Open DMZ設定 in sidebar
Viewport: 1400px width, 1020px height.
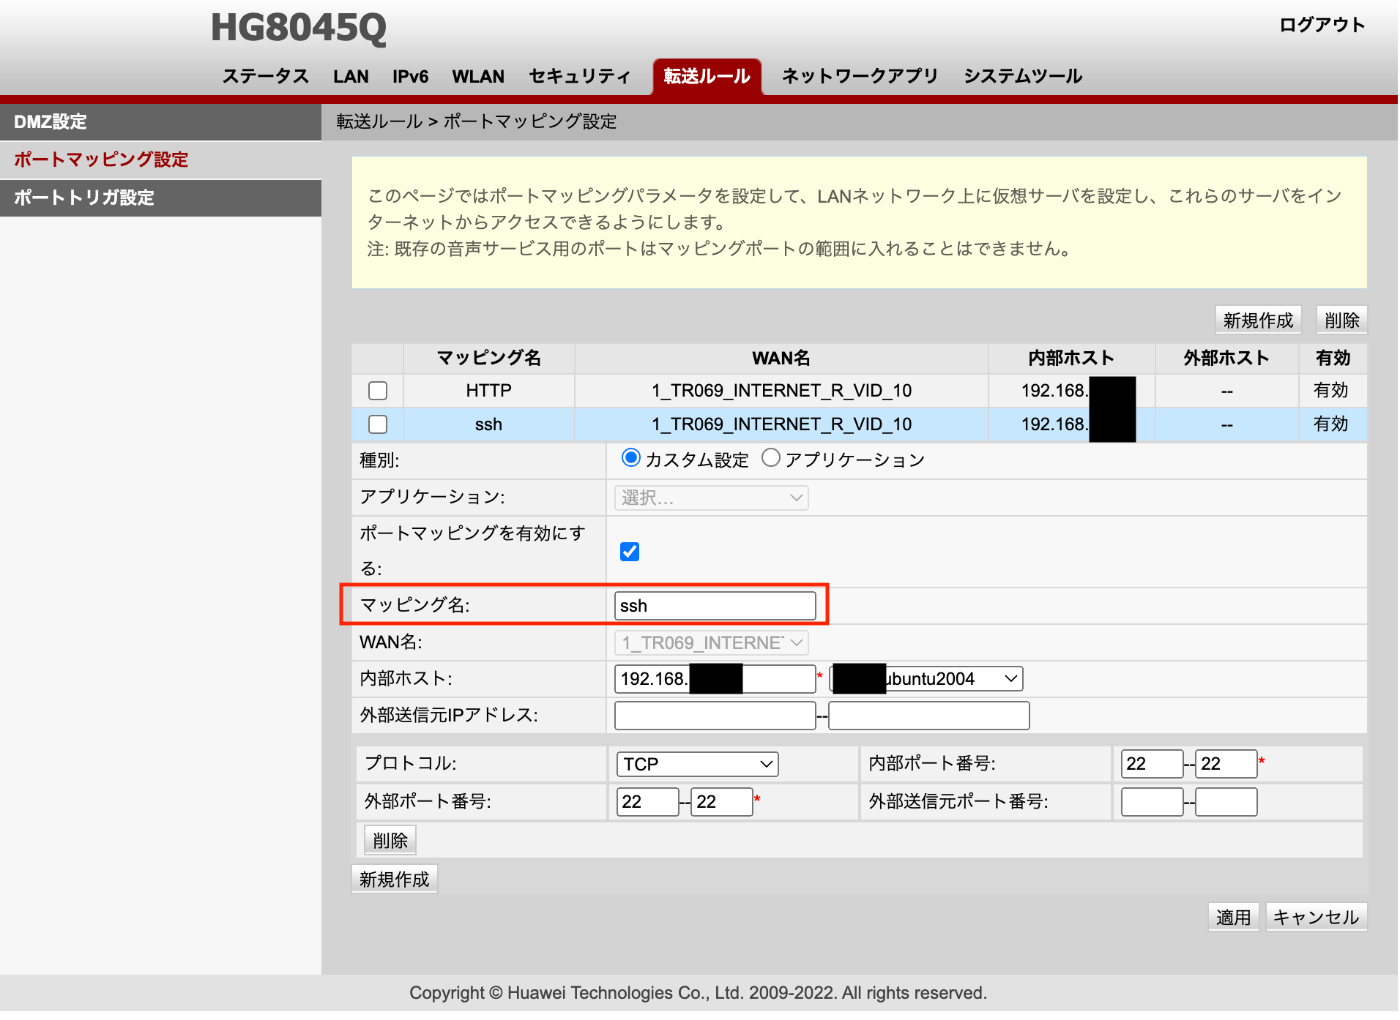(x=160, y=122)
